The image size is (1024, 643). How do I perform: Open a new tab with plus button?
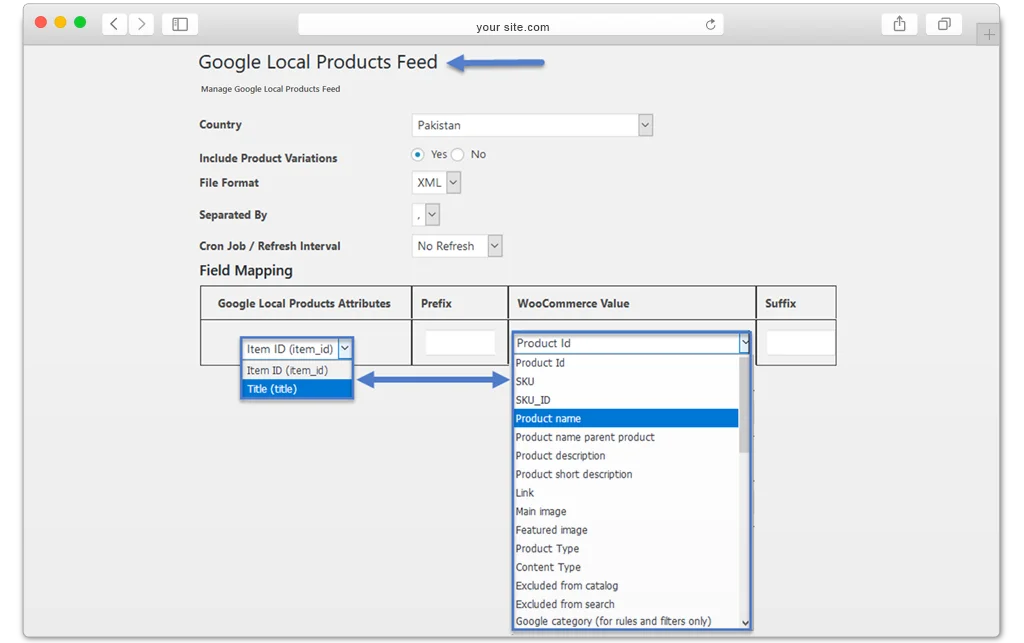click(x=989, y=34)
